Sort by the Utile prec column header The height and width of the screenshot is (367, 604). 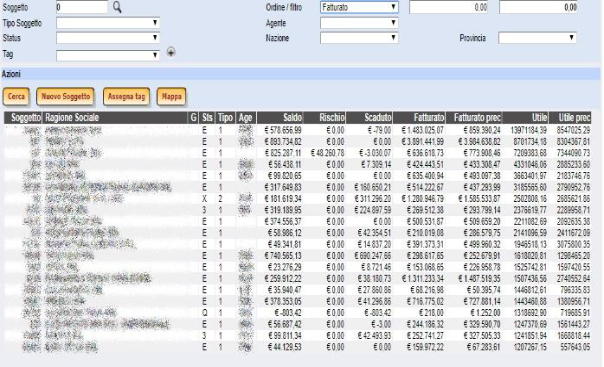click(x=570, y=118)
